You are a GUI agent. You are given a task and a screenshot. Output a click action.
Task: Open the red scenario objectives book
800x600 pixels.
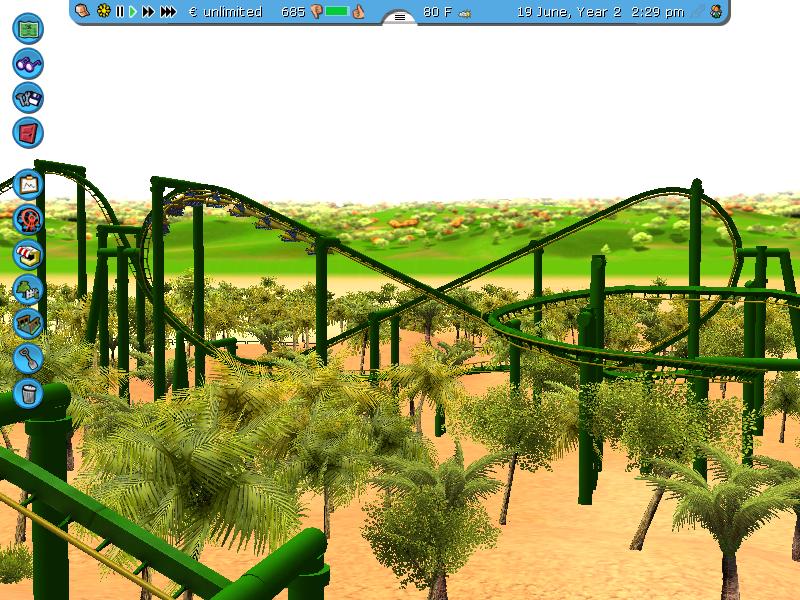[28, 133]
